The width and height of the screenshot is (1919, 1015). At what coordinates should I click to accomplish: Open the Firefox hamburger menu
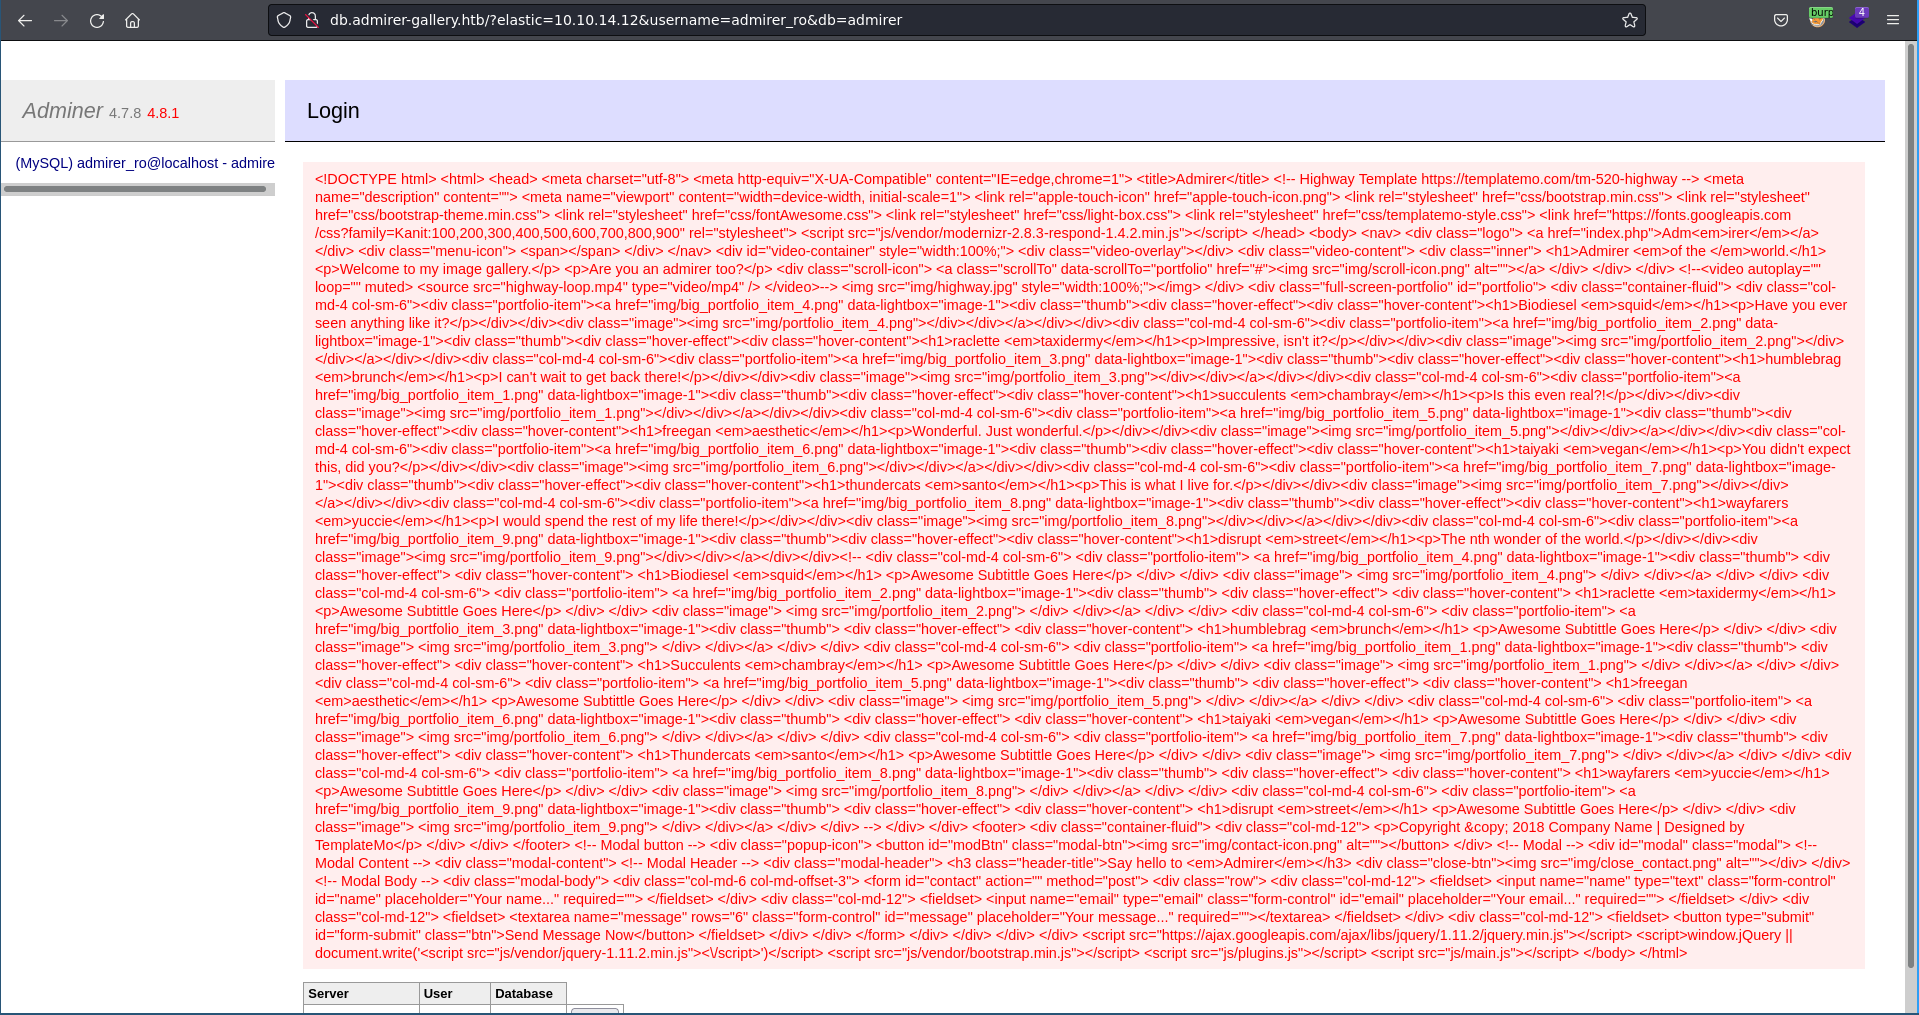tap(1893, 20)
